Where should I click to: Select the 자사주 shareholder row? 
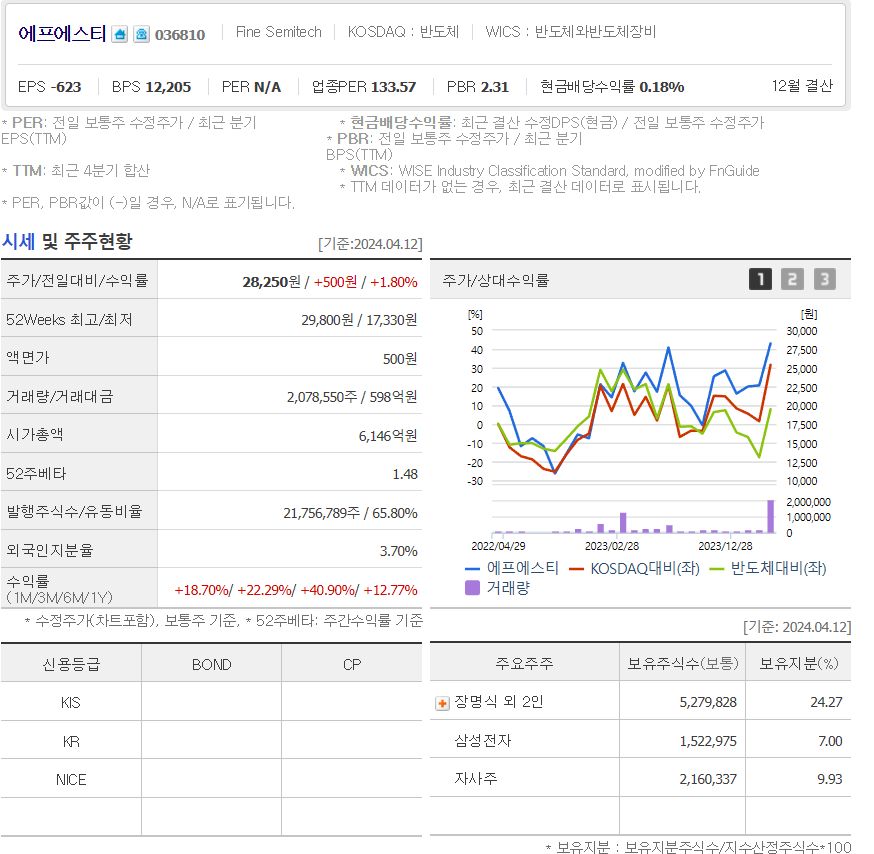coord(640,779)
